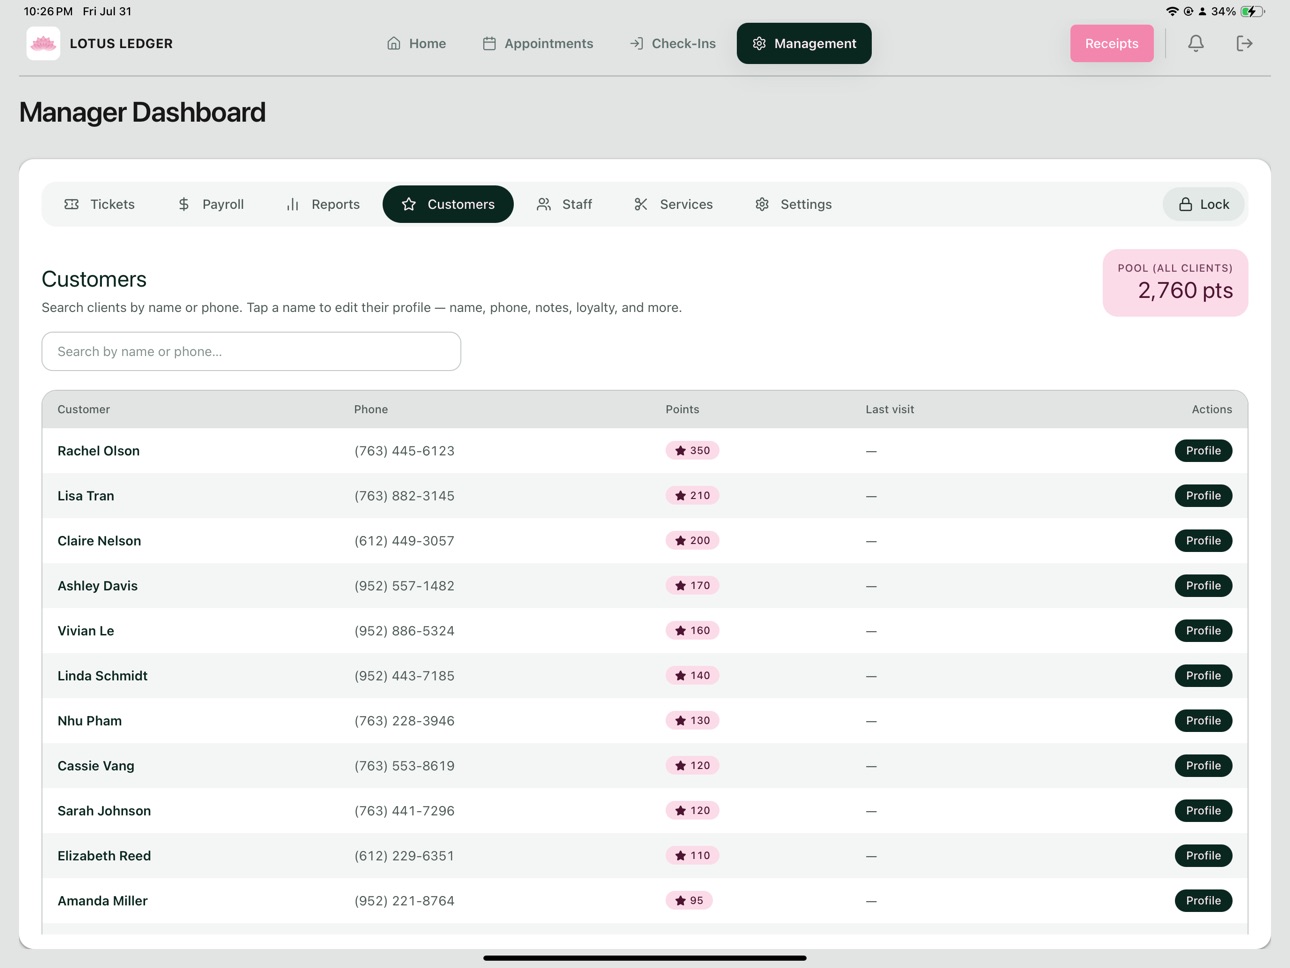Tap the name Linda Schmidt
1290x968 pixels.
tap(102, 676)
